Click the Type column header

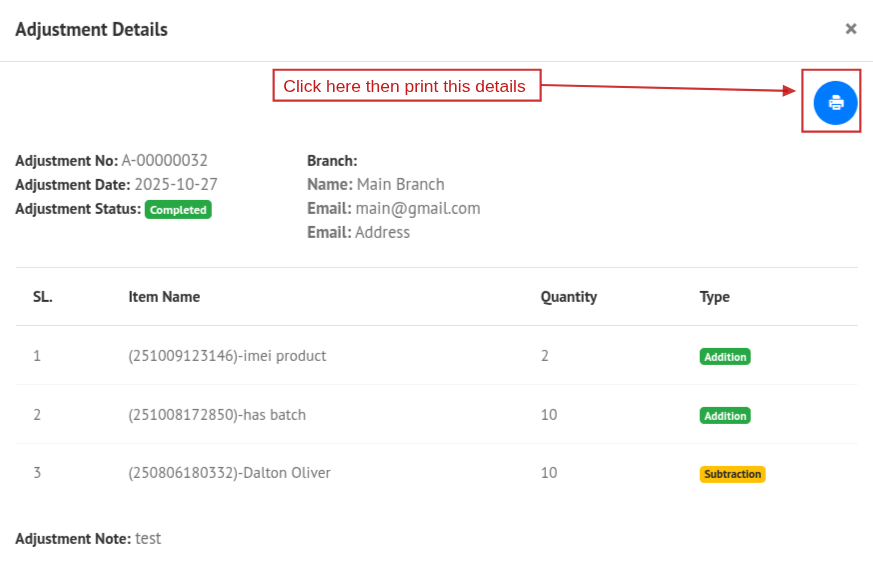point(714,297)
